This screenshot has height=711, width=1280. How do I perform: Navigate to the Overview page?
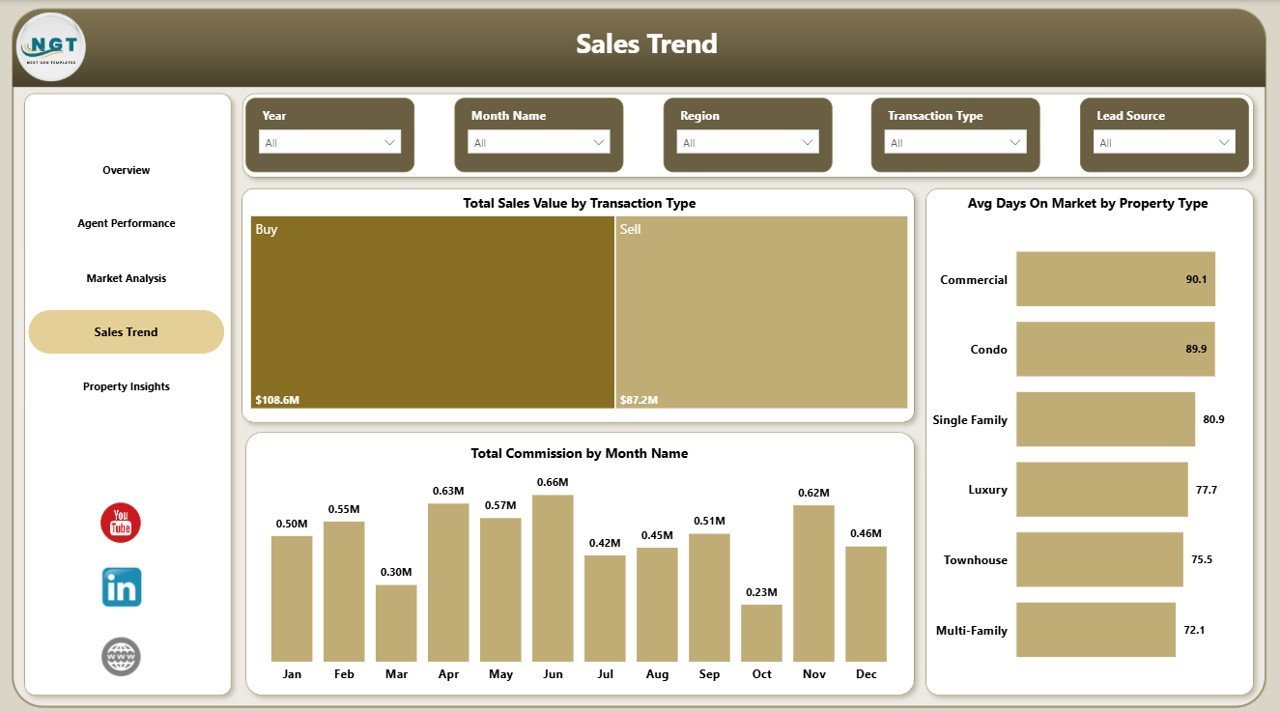[x=126, y=170]
